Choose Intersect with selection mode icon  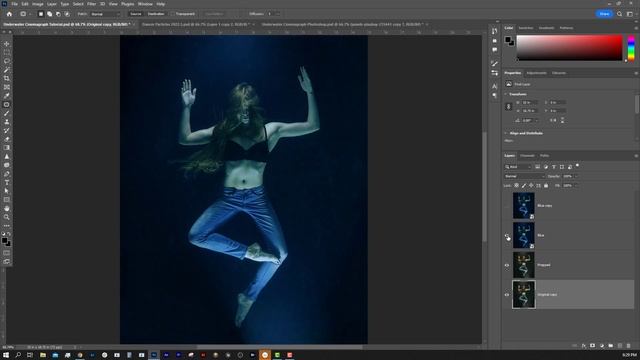[67, 14]
